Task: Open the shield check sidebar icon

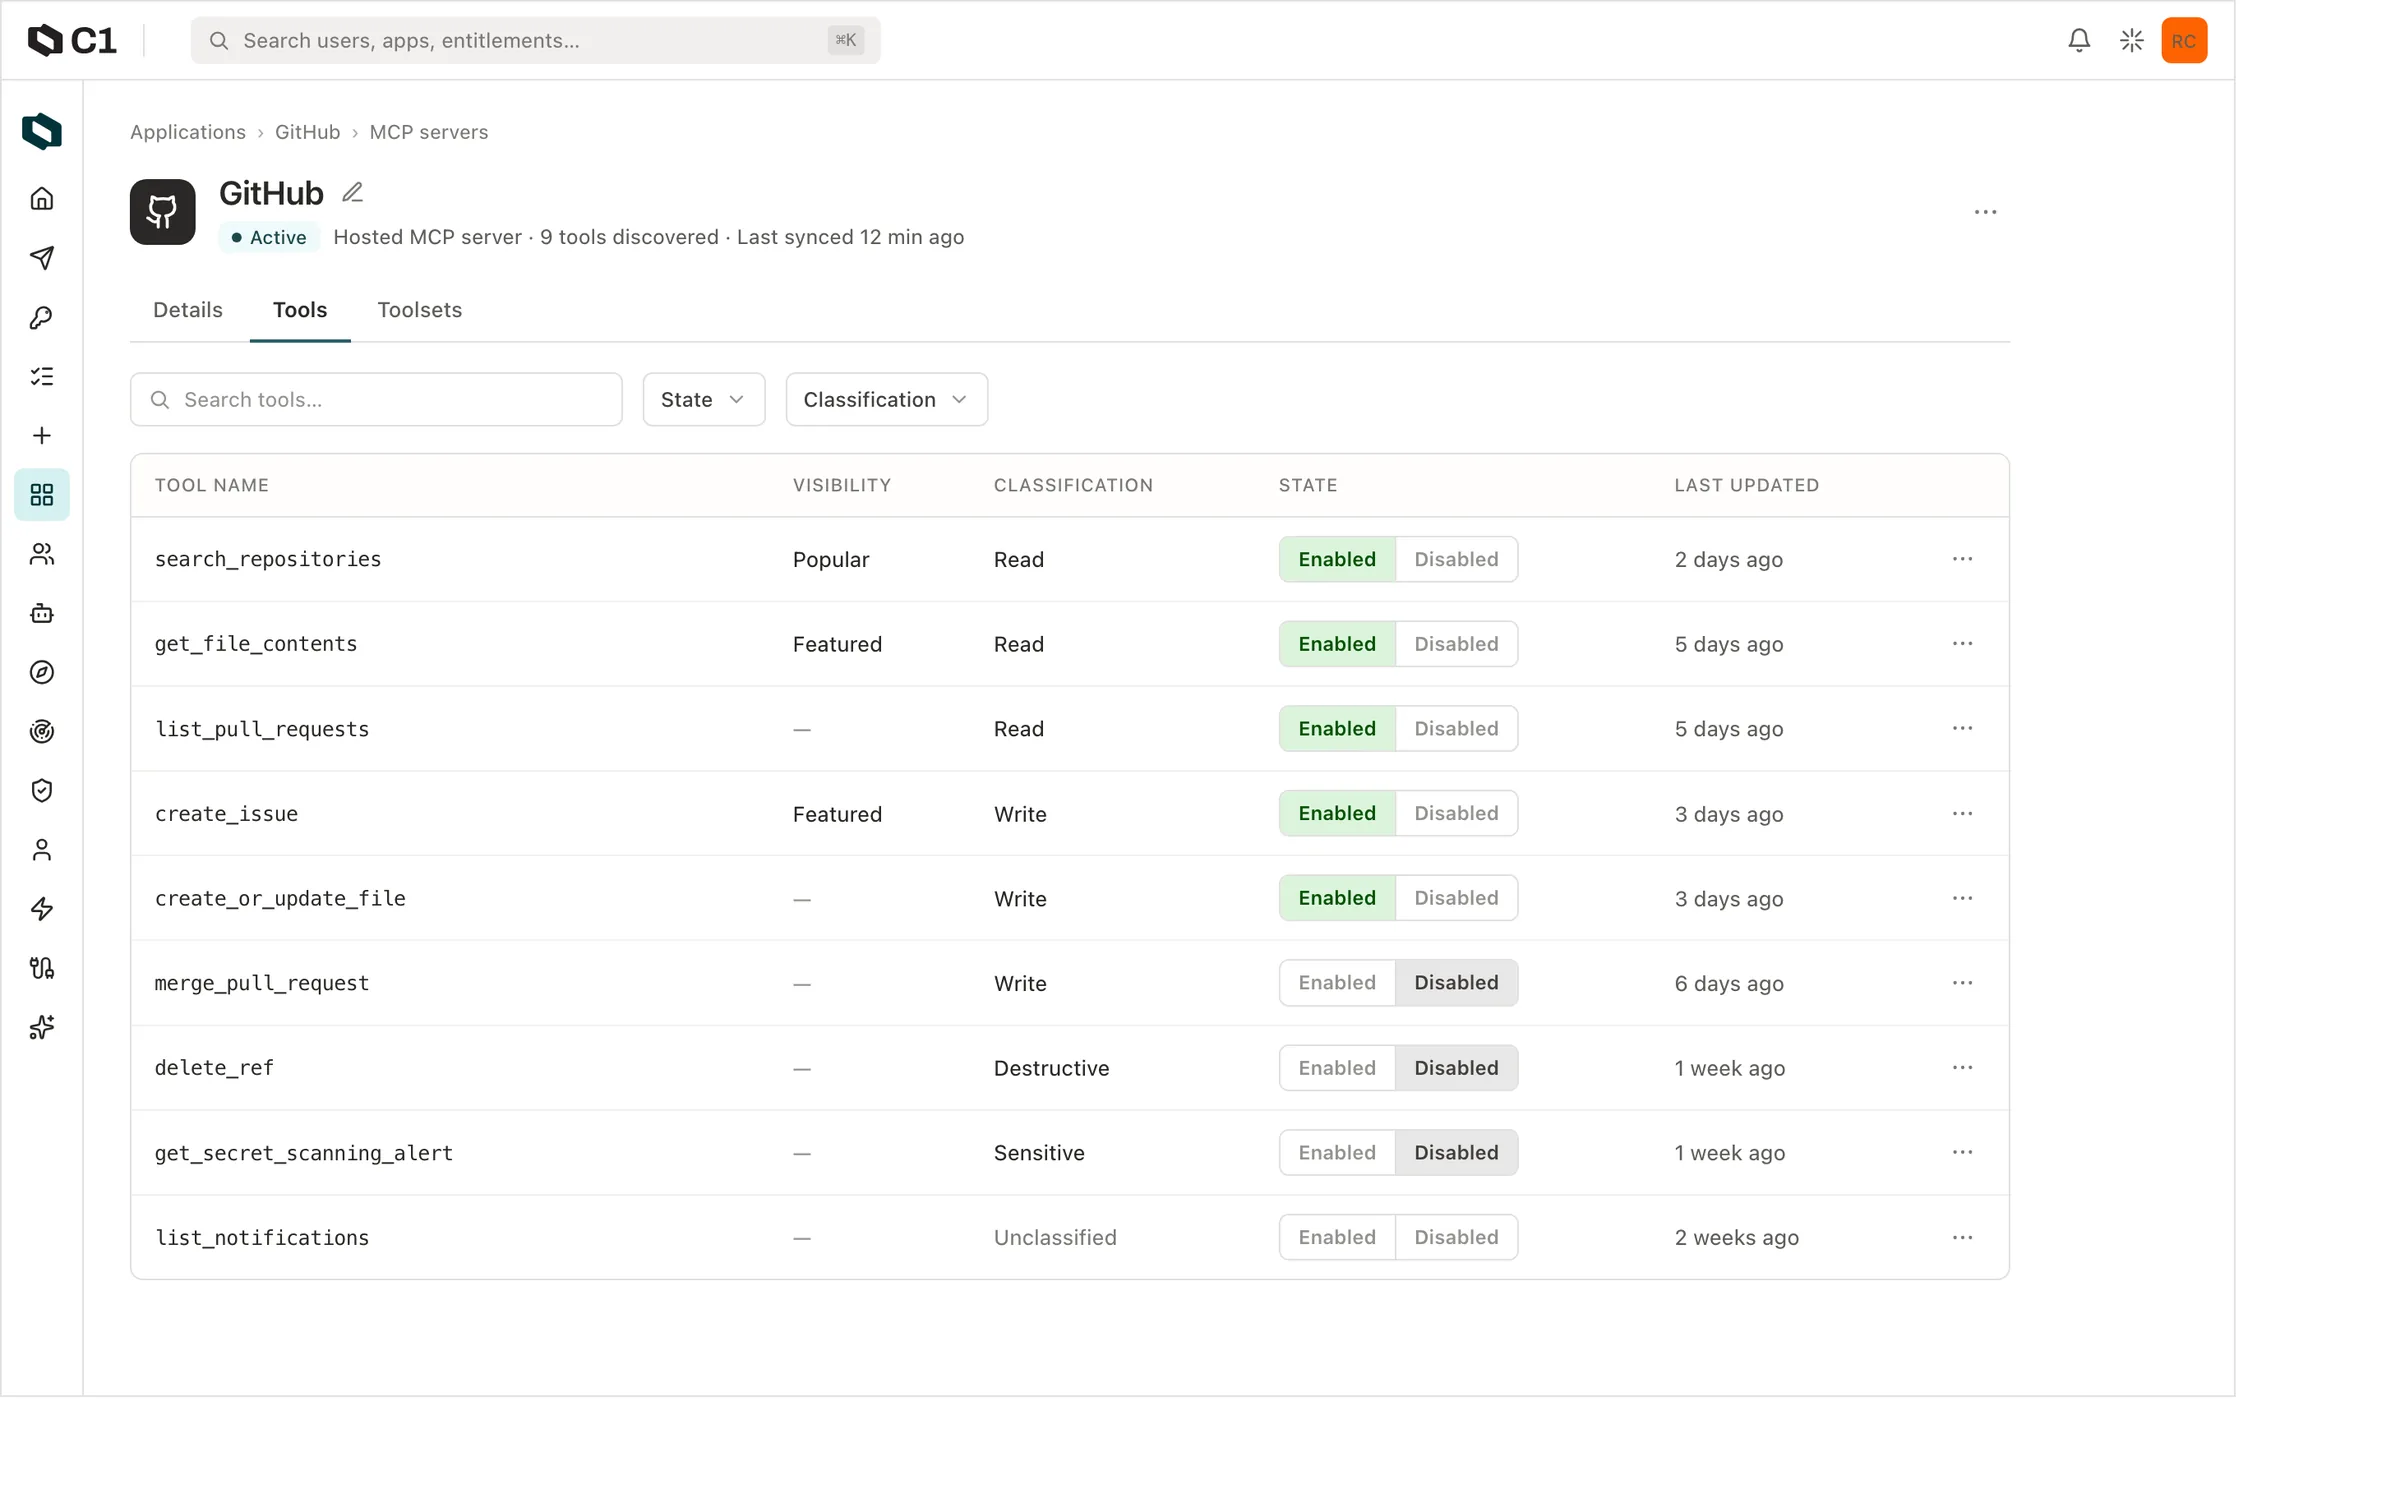Action: [42, 790]
